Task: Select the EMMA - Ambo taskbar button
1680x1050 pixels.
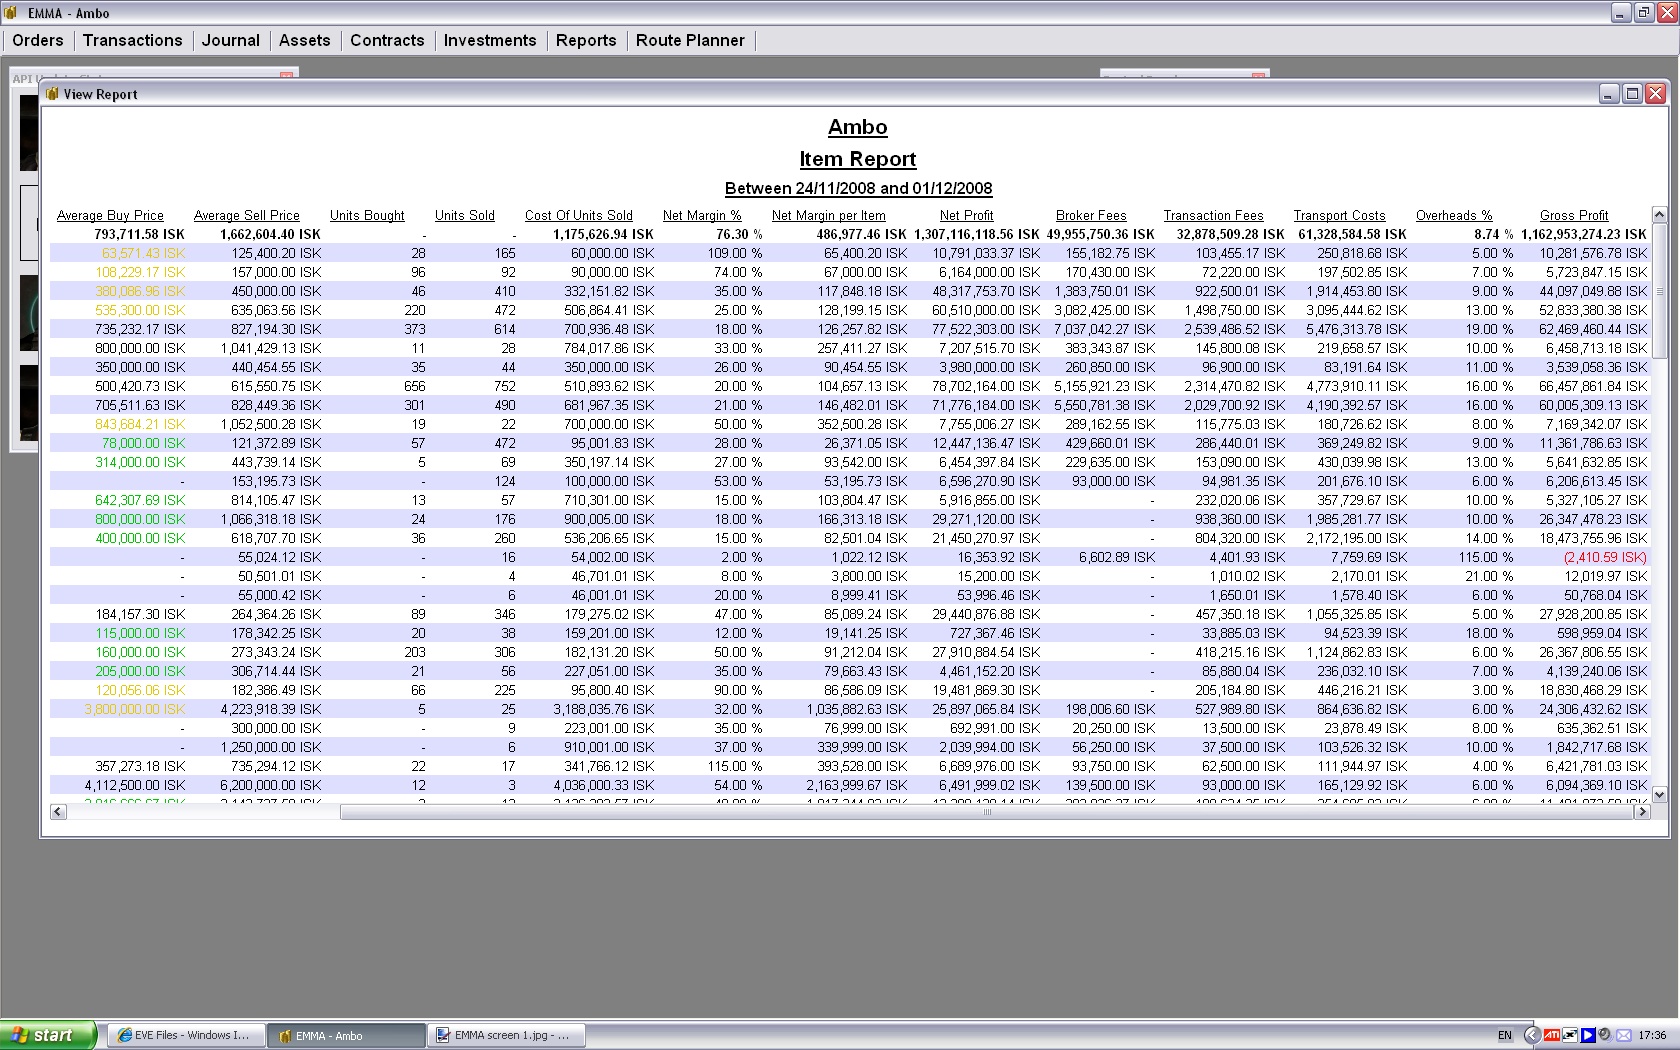Action: coord(346,1035)
